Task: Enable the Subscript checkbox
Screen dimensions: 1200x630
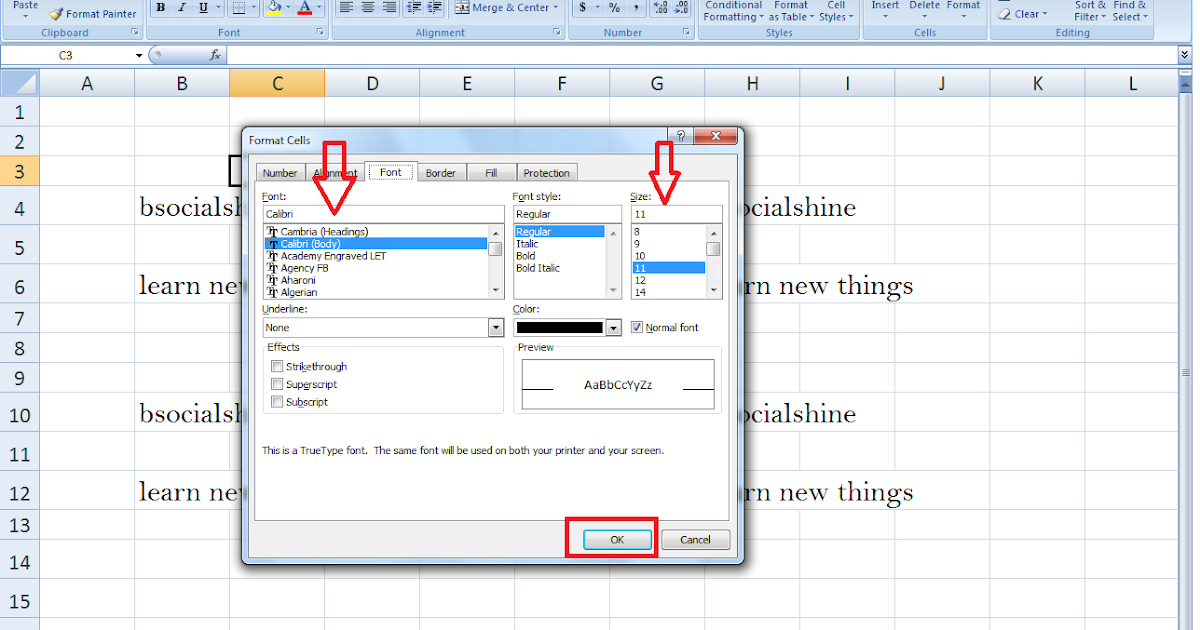Action: point(277,402)
